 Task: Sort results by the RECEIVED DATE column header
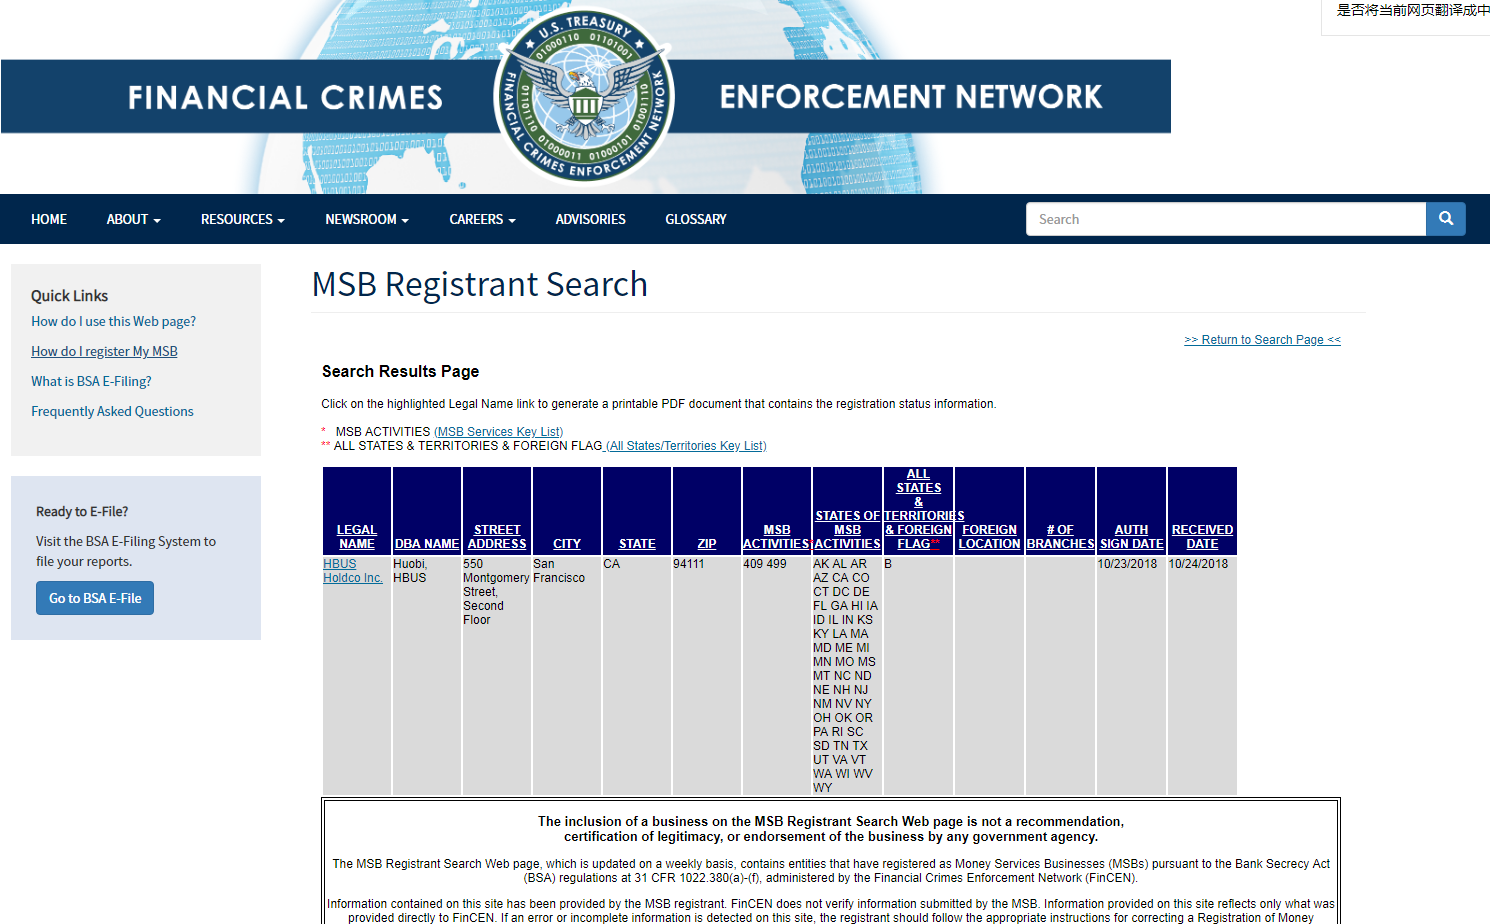[x=1202, y=537]
